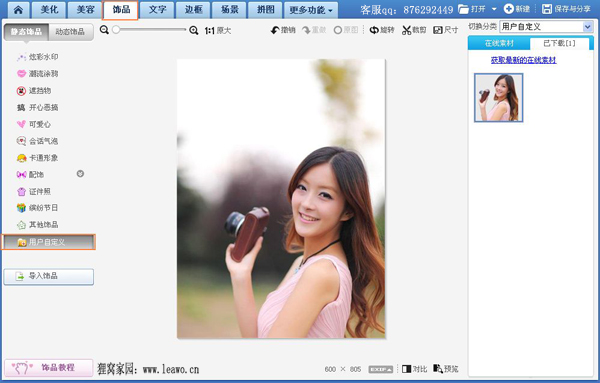Viewport: 600px width, 383px height.
Task: Switch to 动态饰品 tab
Action: tap(70, 32)
